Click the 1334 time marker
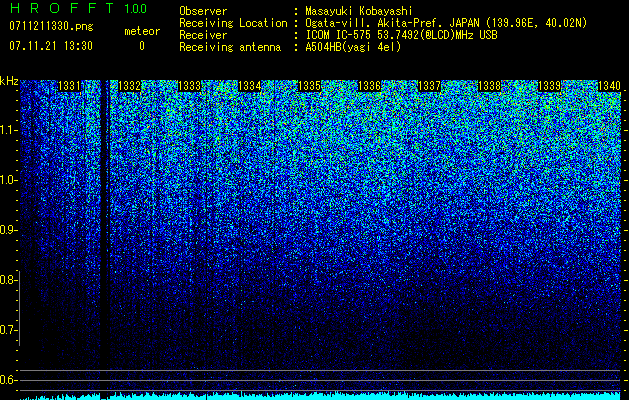 (x=250, y=86)
